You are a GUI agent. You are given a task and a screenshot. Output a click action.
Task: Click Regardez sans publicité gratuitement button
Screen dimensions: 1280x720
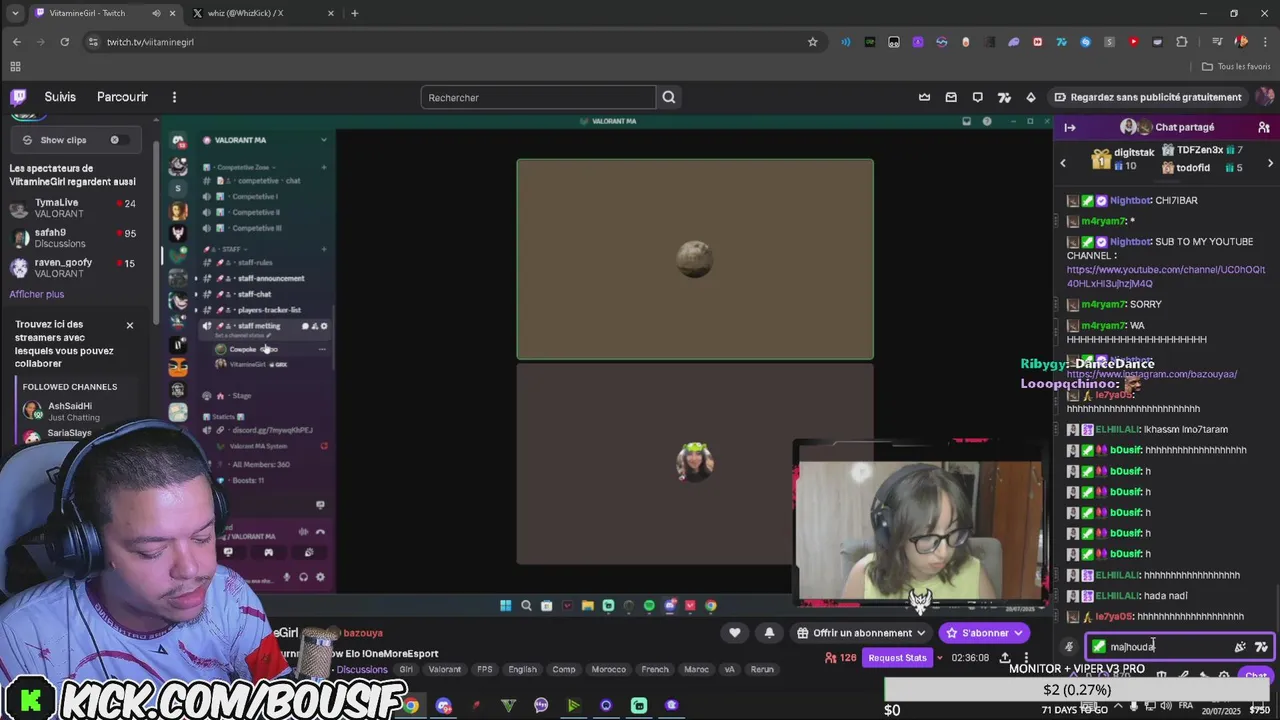click(1147, 97)
